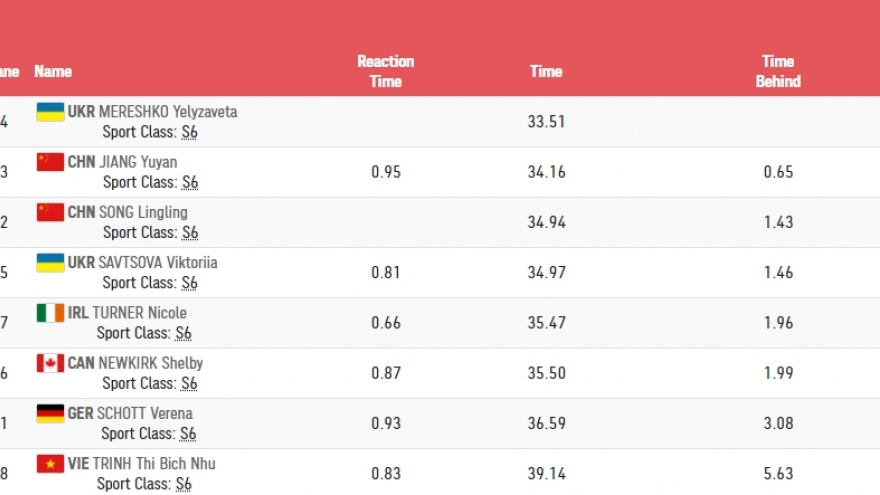Click the Name column header

pyautogui.click(x=53, y=72)
